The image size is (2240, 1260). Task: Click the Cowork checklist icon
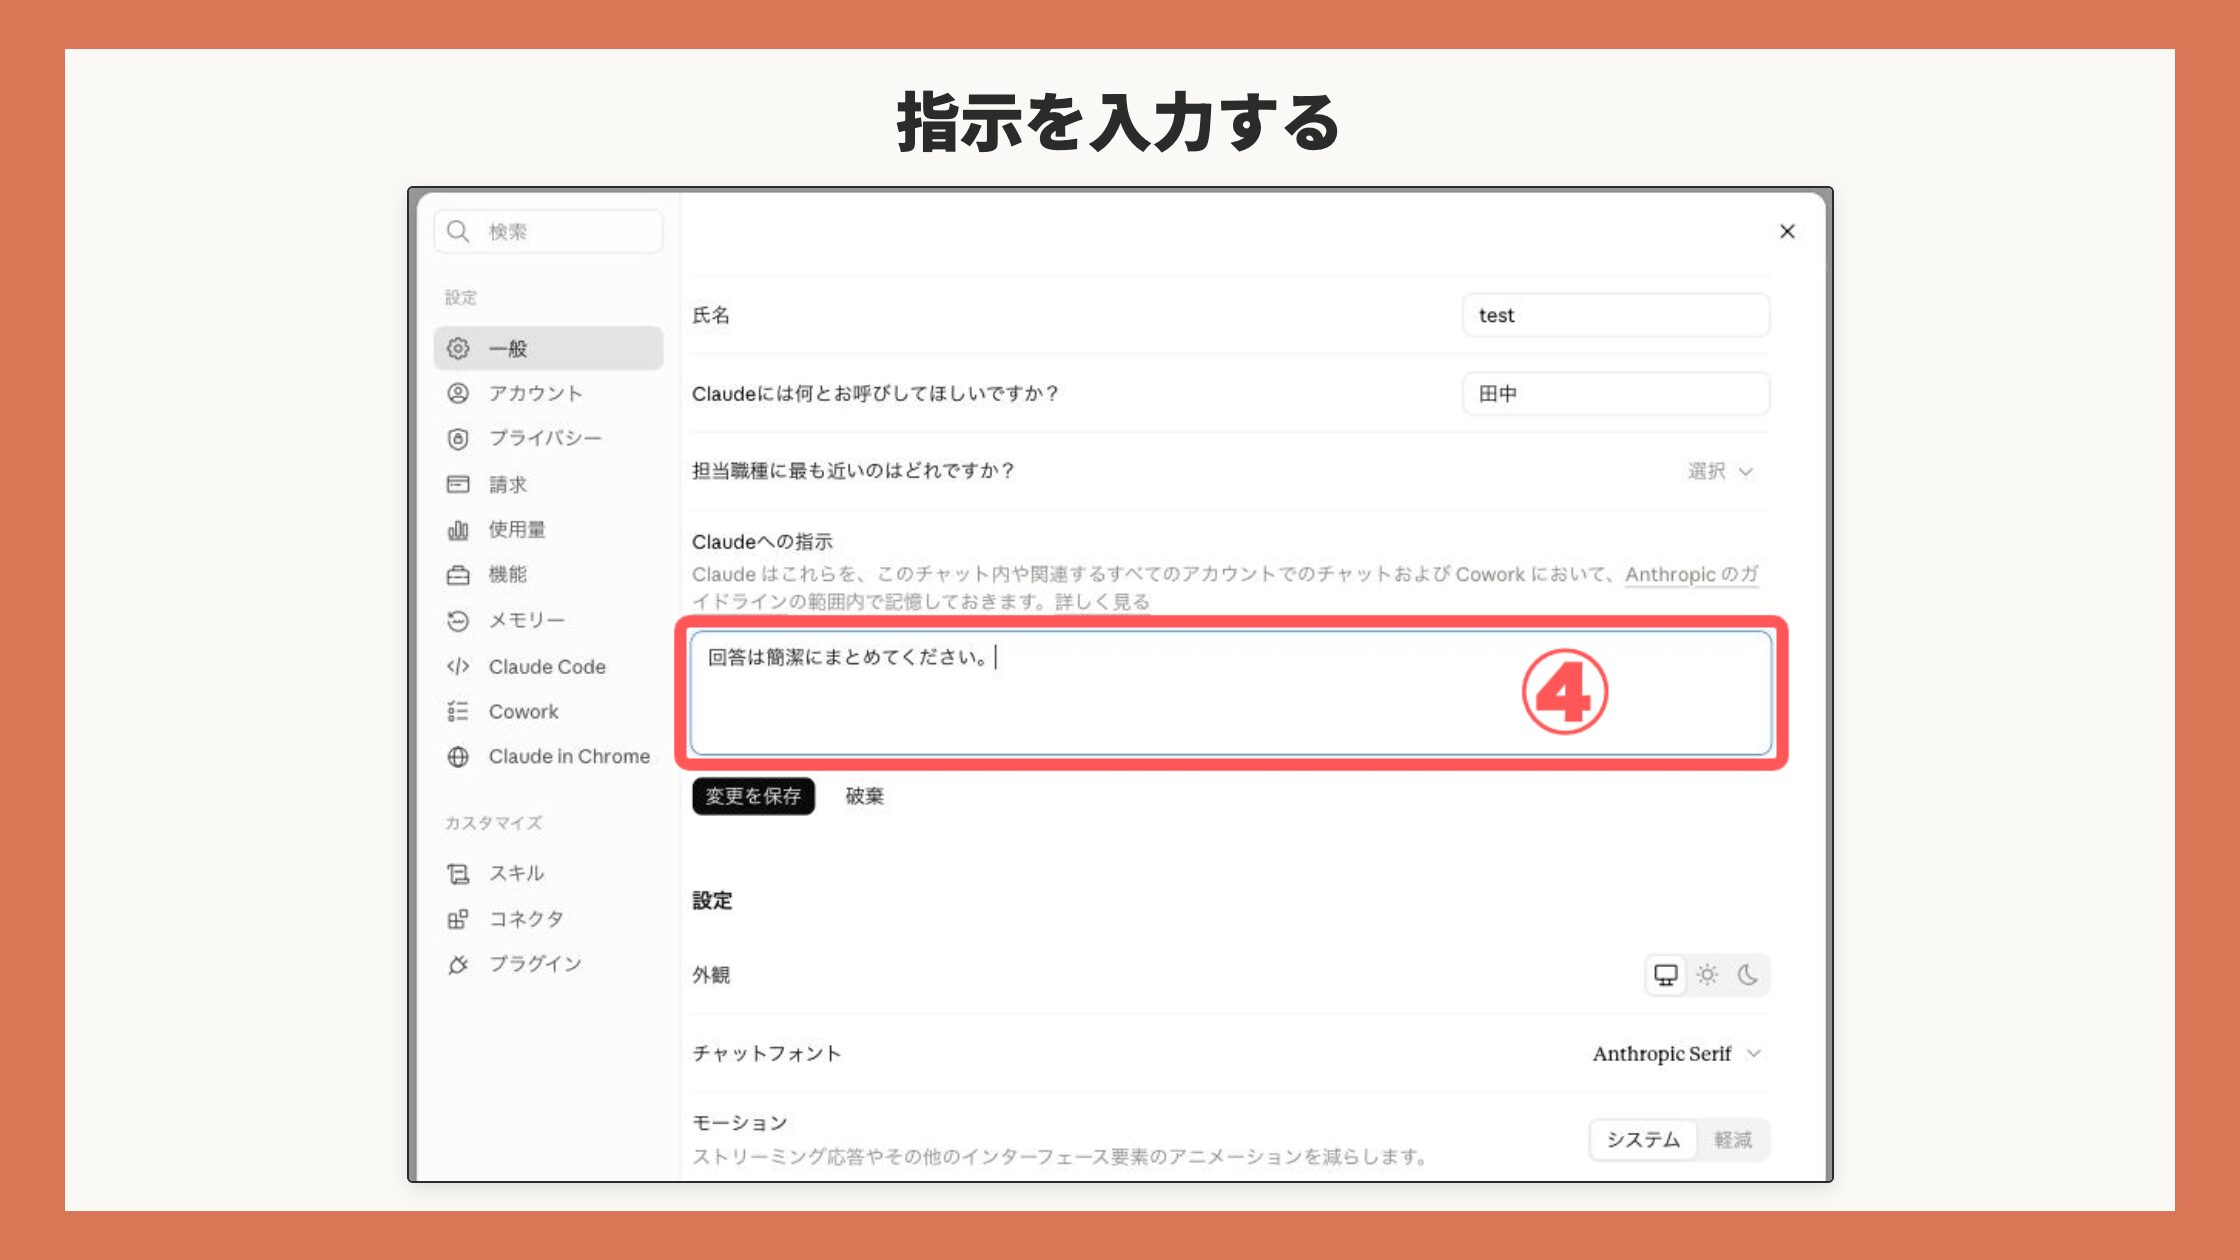[x=458, y=711]
